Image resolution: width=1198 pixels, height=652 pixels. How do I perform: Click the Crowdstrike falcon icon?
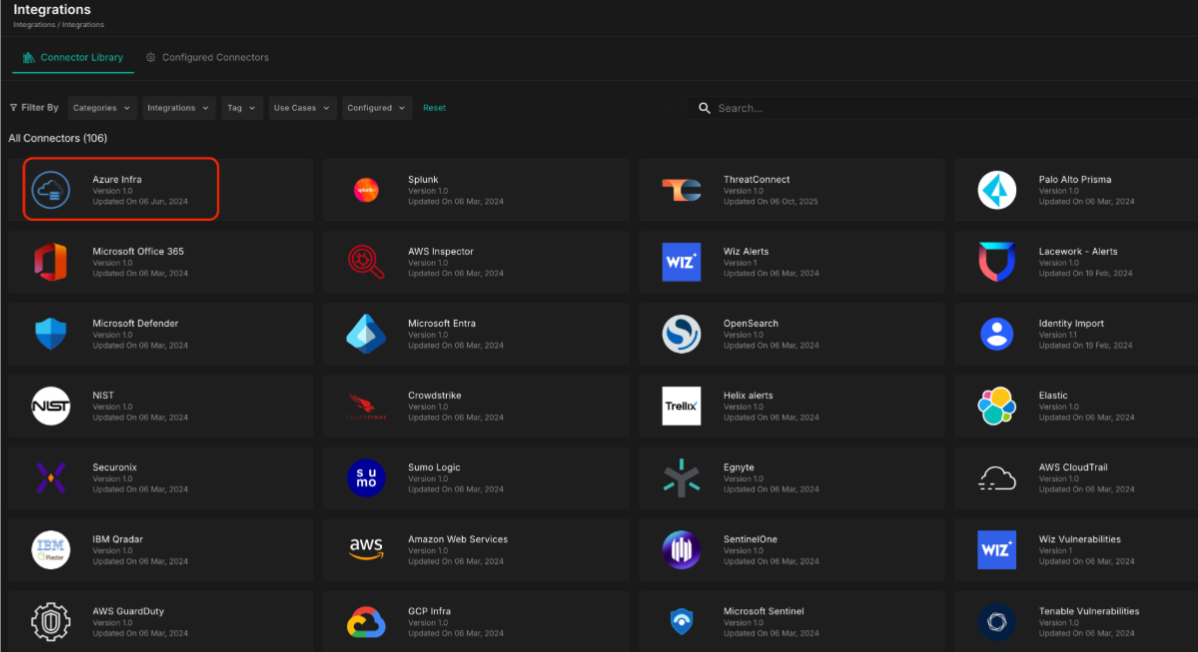(x=366, y=405)
